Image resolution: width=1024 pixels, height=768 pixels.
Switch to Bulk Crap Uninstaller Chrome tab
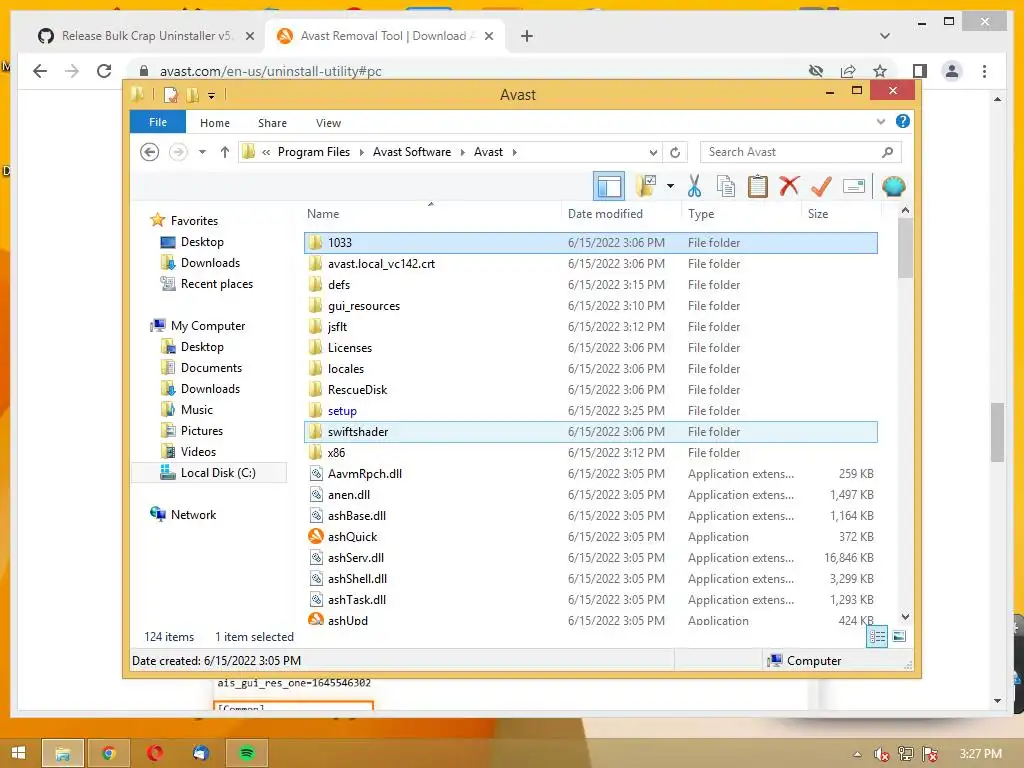point(147,36)
